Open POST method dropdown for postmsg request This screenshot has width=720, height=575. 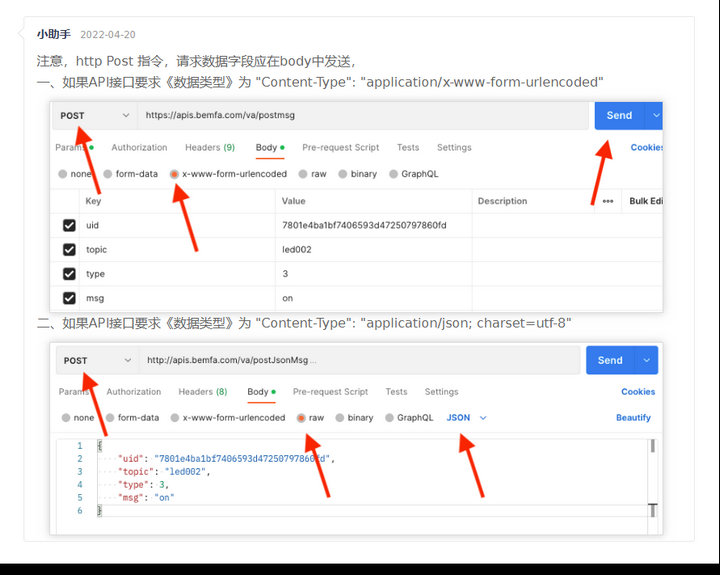pos(94,116)
